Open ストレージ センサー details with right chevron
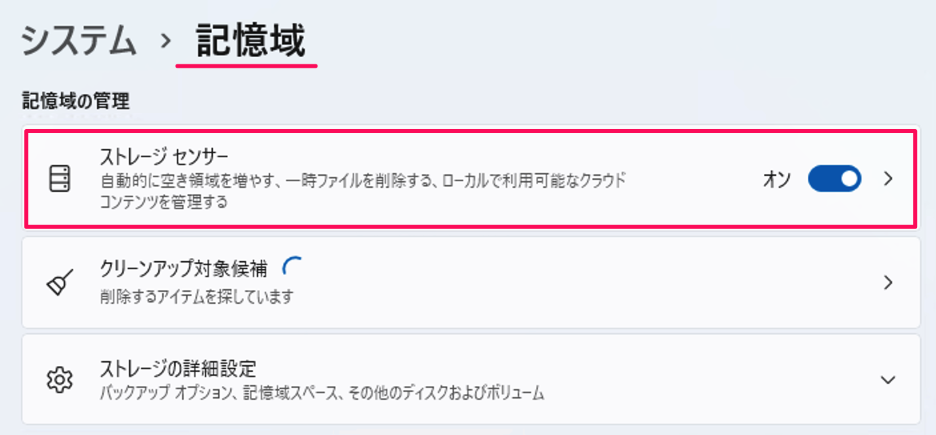Screen dimensions: 936x435 click(888, 179)
